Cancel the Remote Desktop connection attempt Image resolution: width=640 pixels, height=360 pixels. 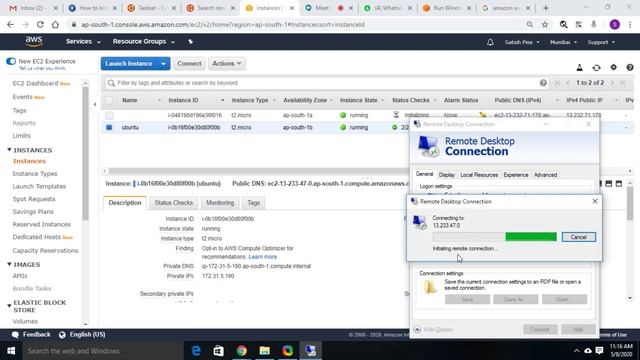(578, 237)
